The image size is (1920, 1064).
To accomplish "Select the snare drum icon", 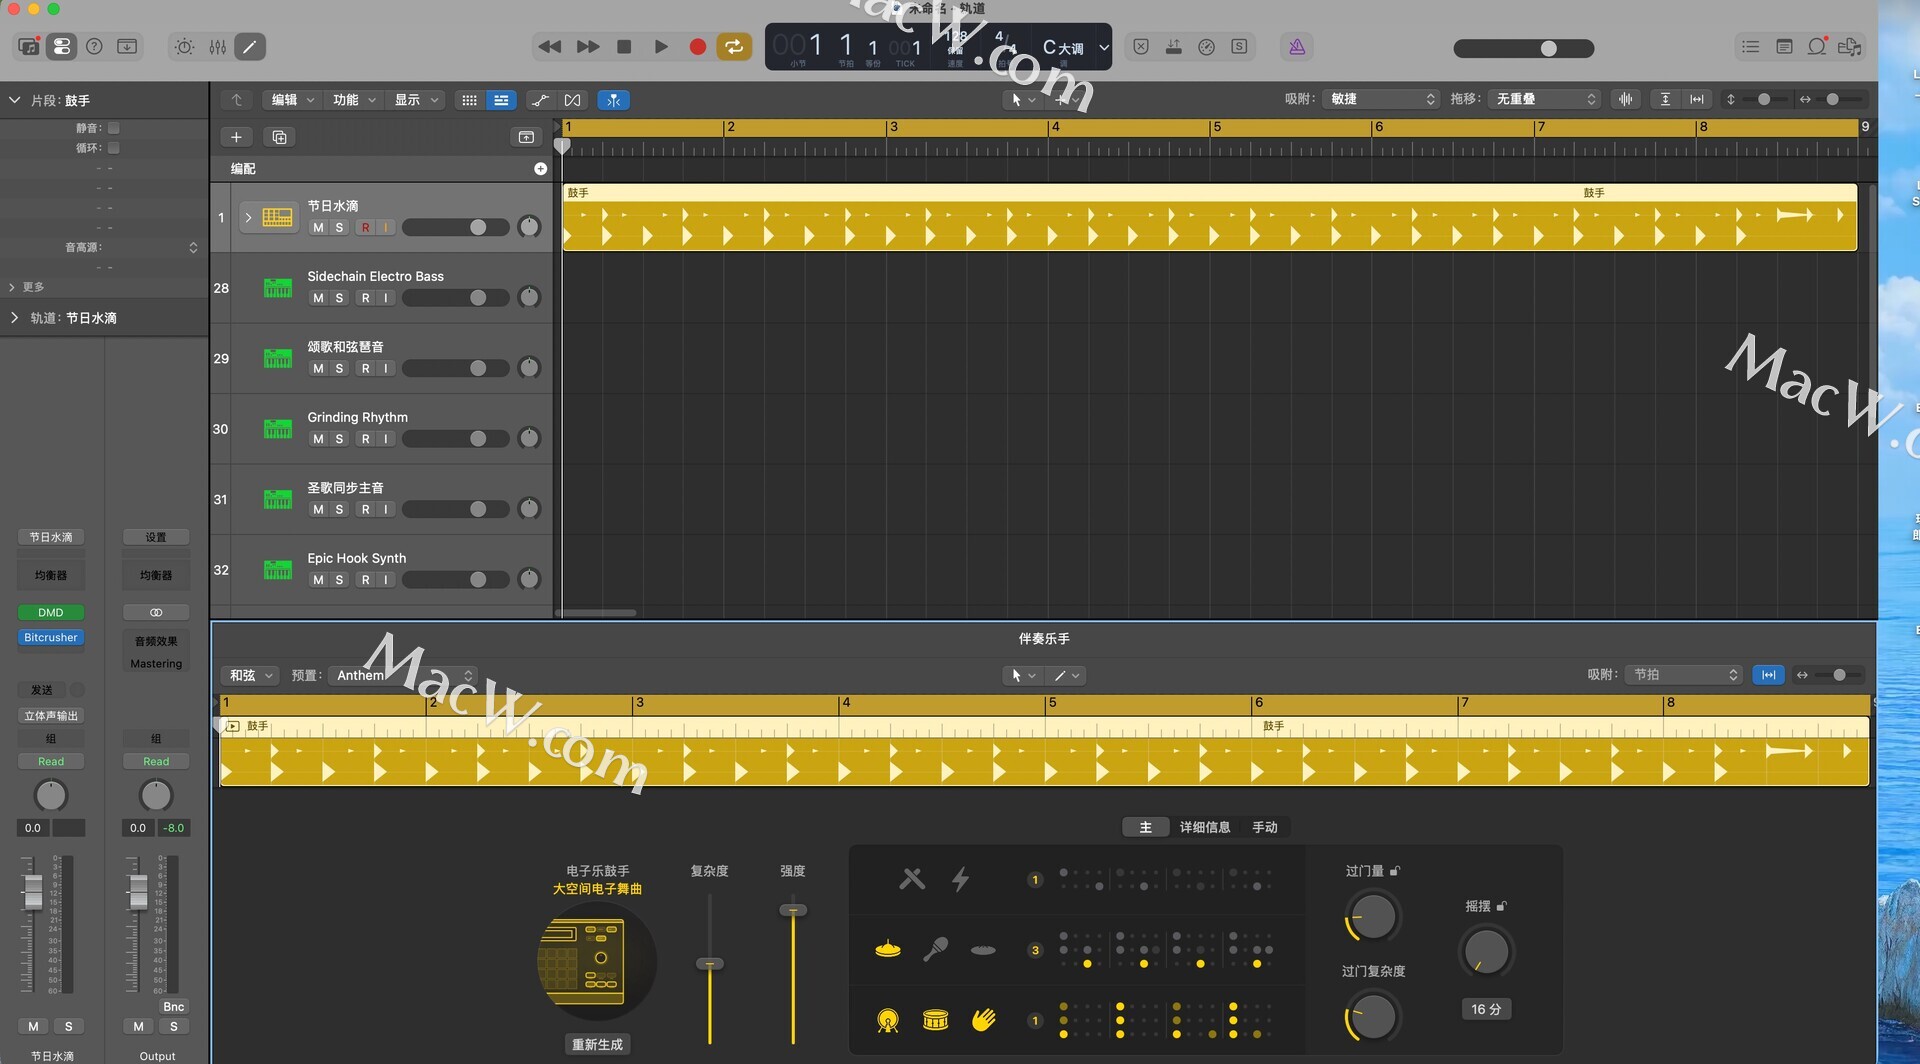I will tap(935, 1020).
